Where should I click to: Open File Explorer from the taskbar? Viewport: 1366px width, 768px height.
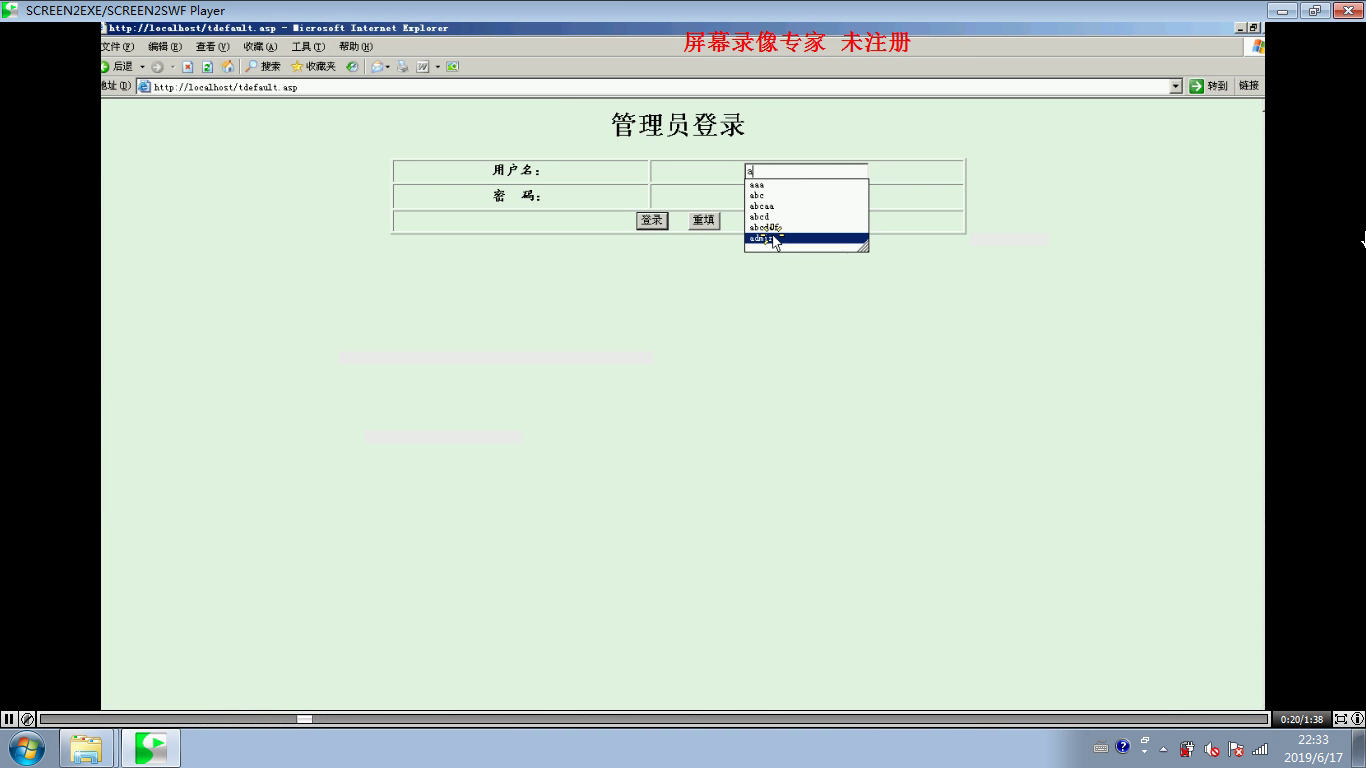click(x=86, y=748)
